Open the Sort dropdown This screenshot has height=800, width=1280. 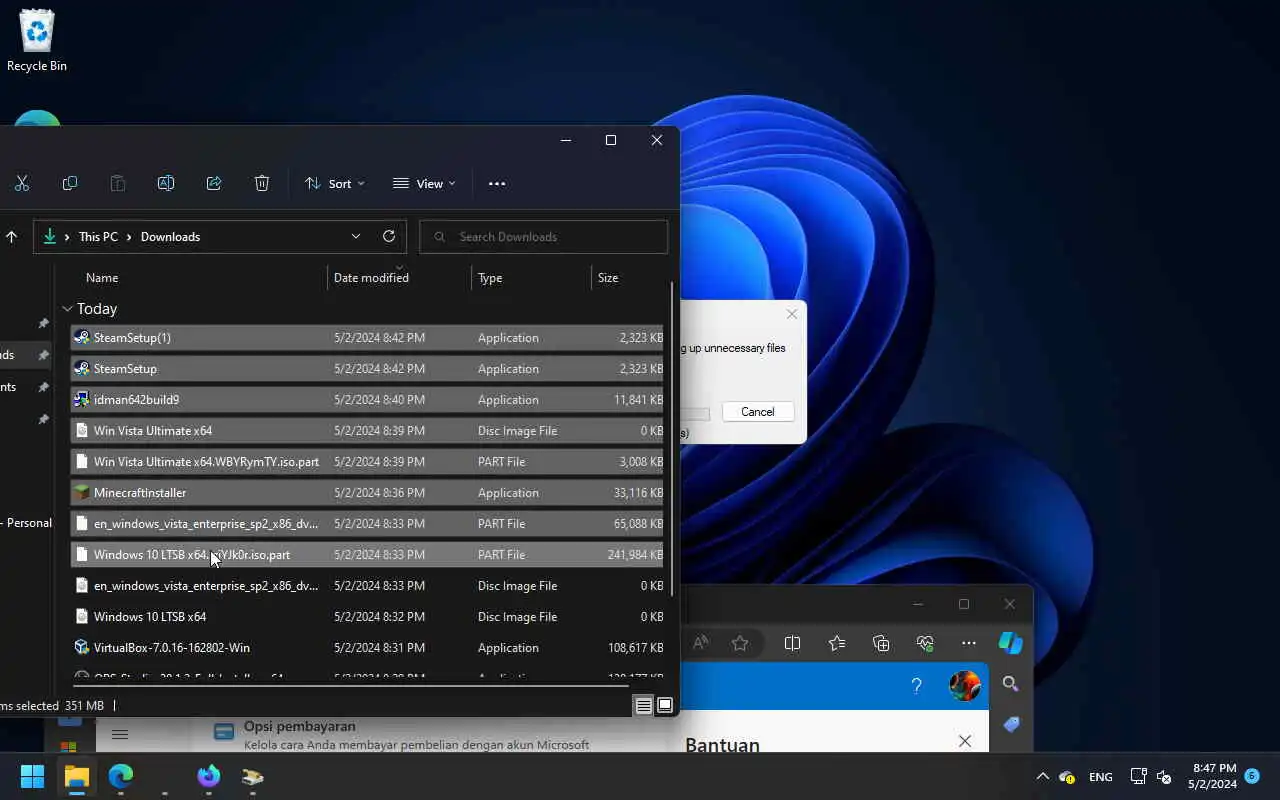click(335, 184)
